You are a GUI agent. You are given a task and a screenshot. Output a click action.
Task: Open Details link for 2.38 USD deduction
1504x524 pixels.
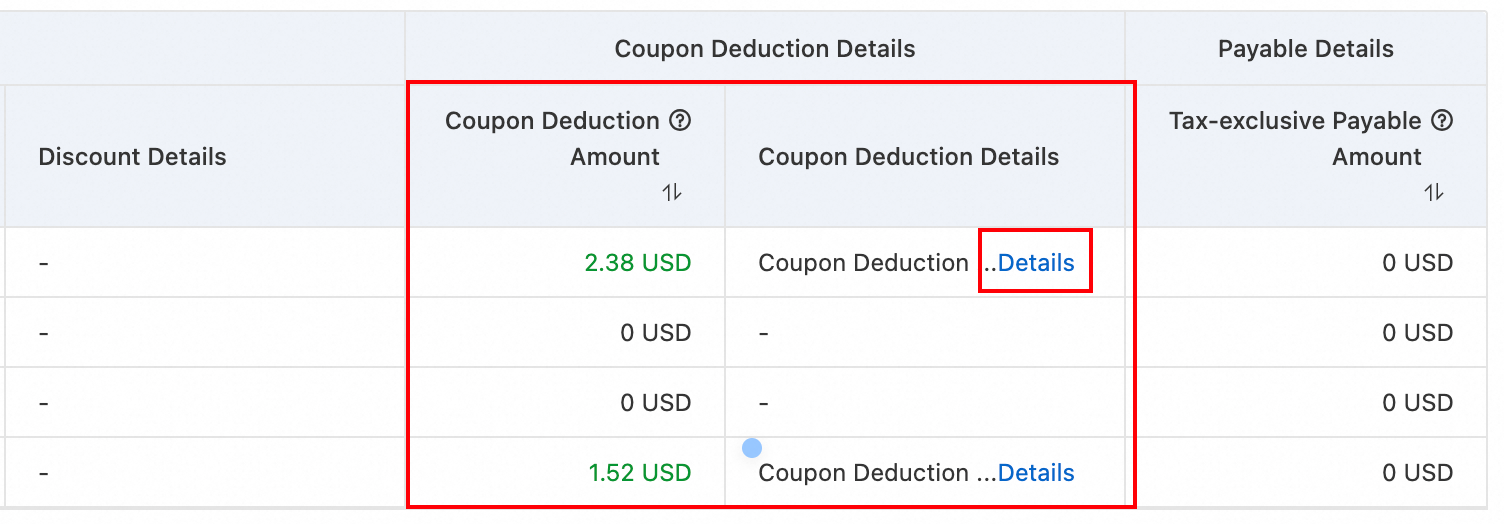1036,263
